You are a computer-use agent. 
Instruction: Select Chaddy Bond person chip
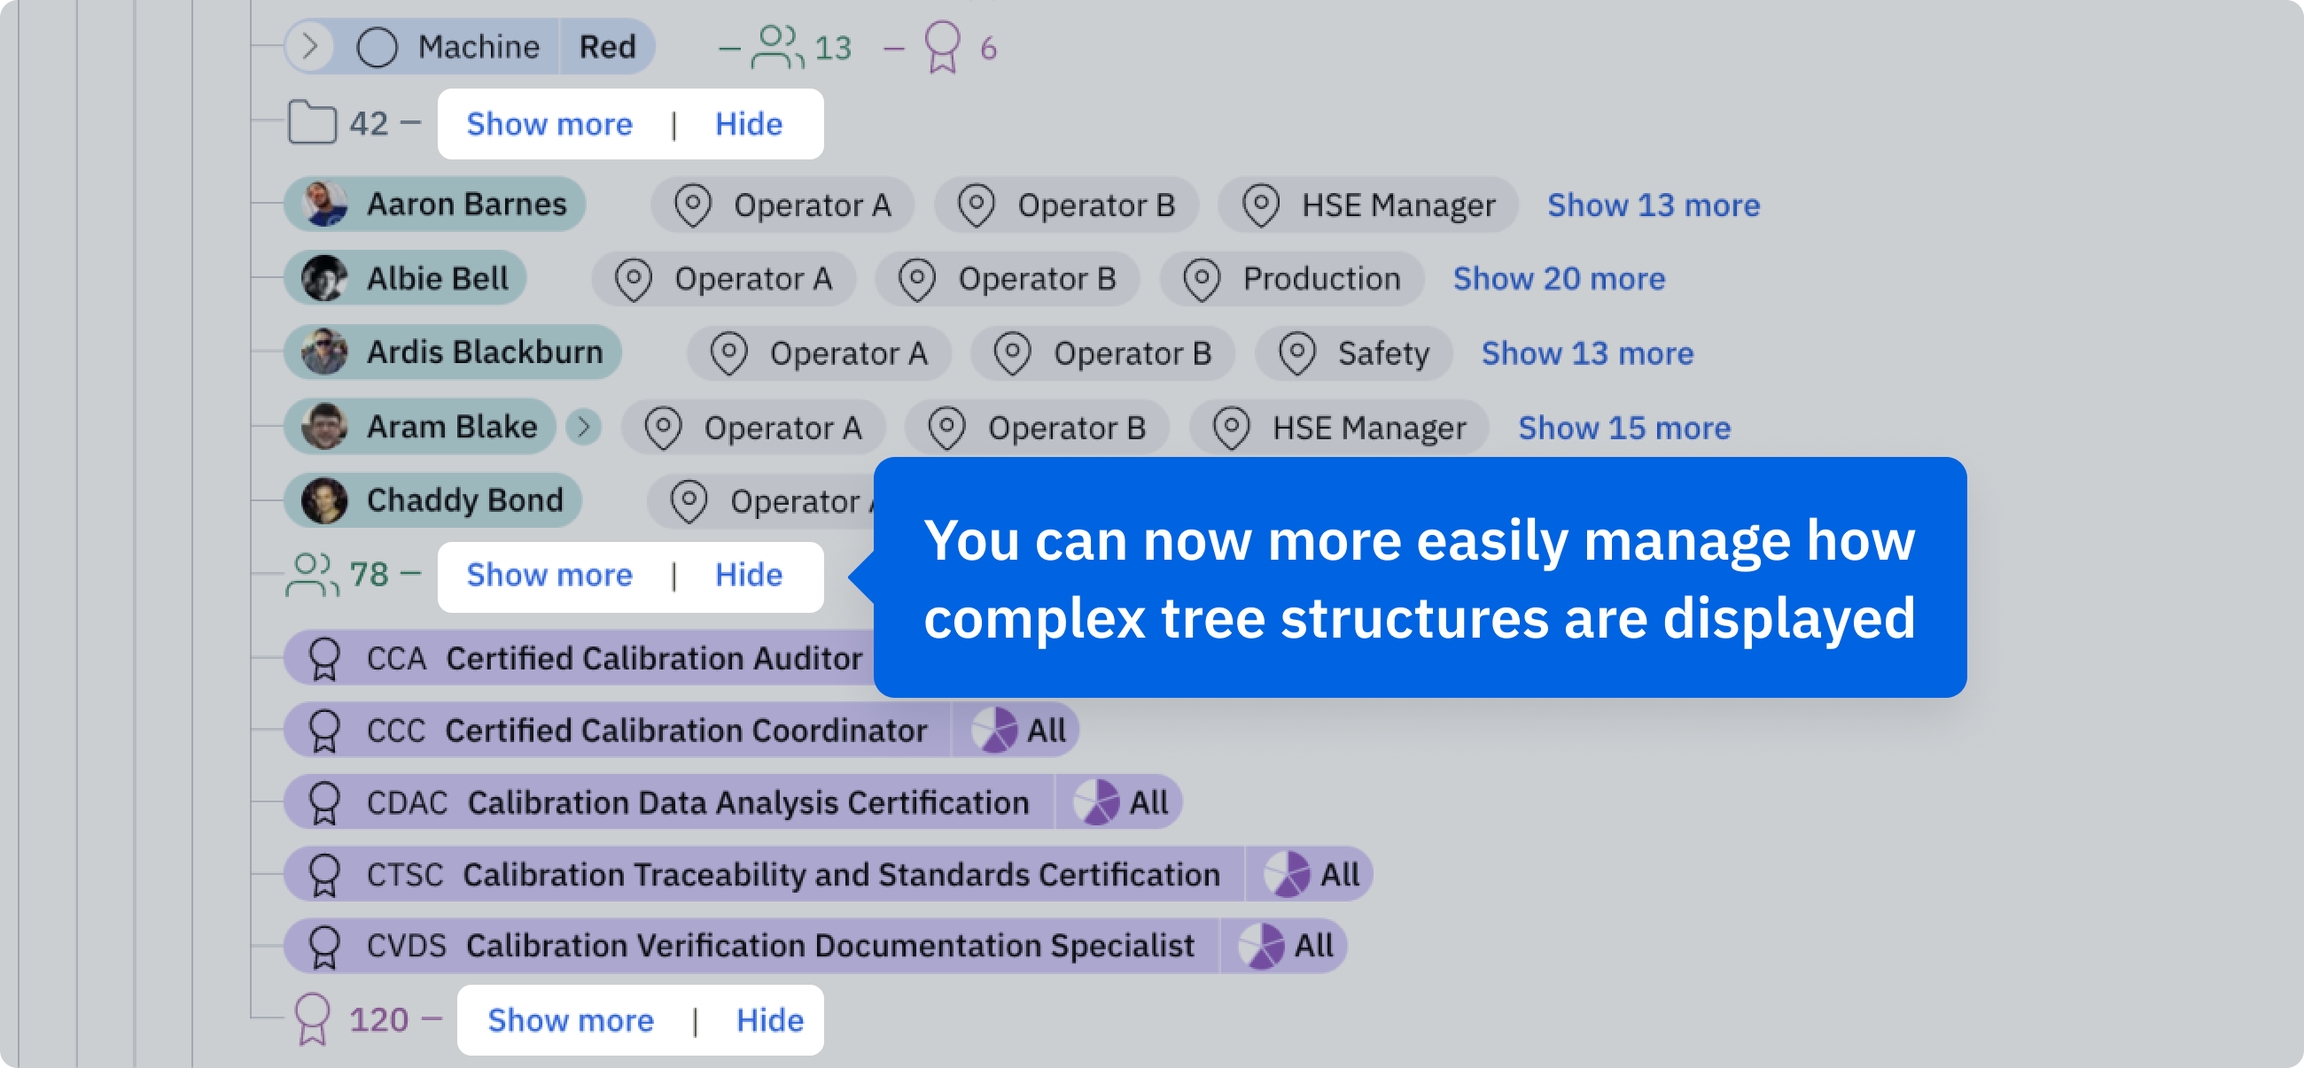[x=434, y=500]
